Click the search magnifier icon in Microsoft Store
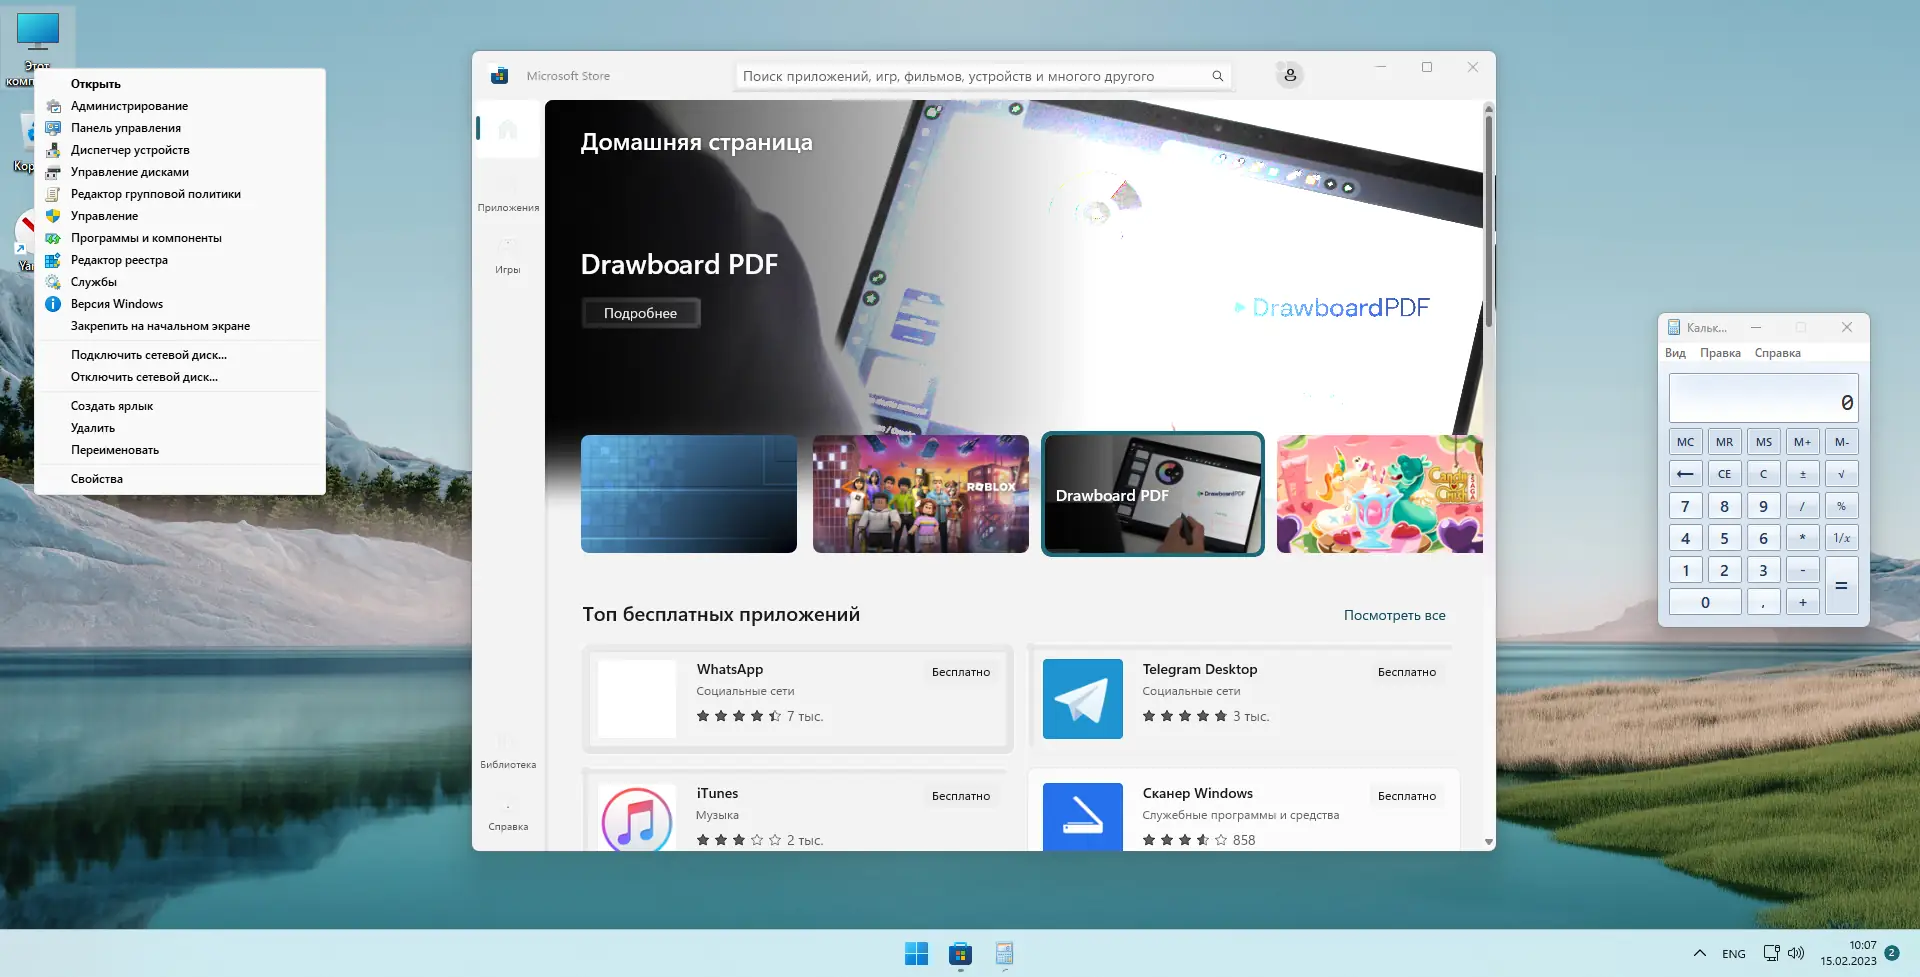1920x977 pixels. [x=1217, y=76]
